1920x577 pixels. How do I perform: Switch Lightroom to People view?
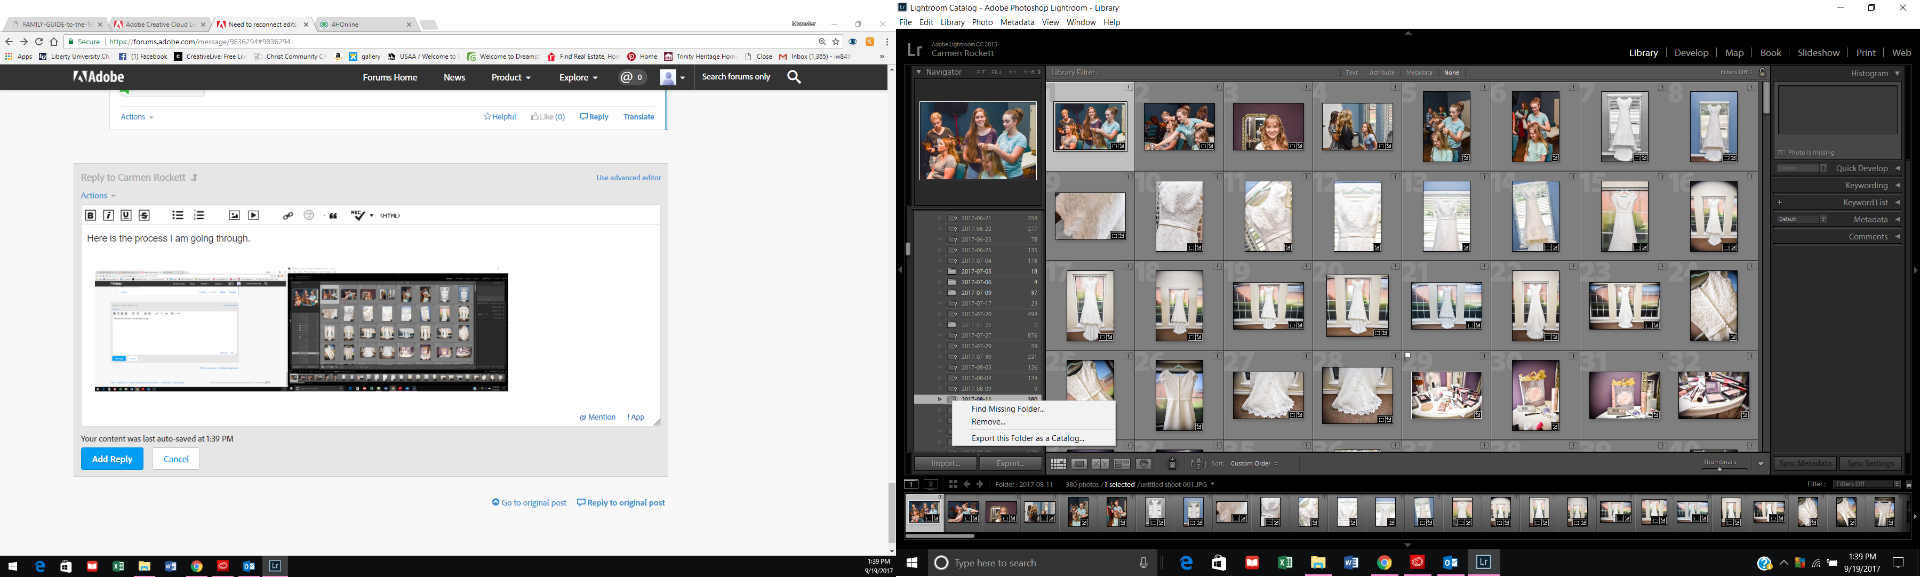click(1144, 464)
